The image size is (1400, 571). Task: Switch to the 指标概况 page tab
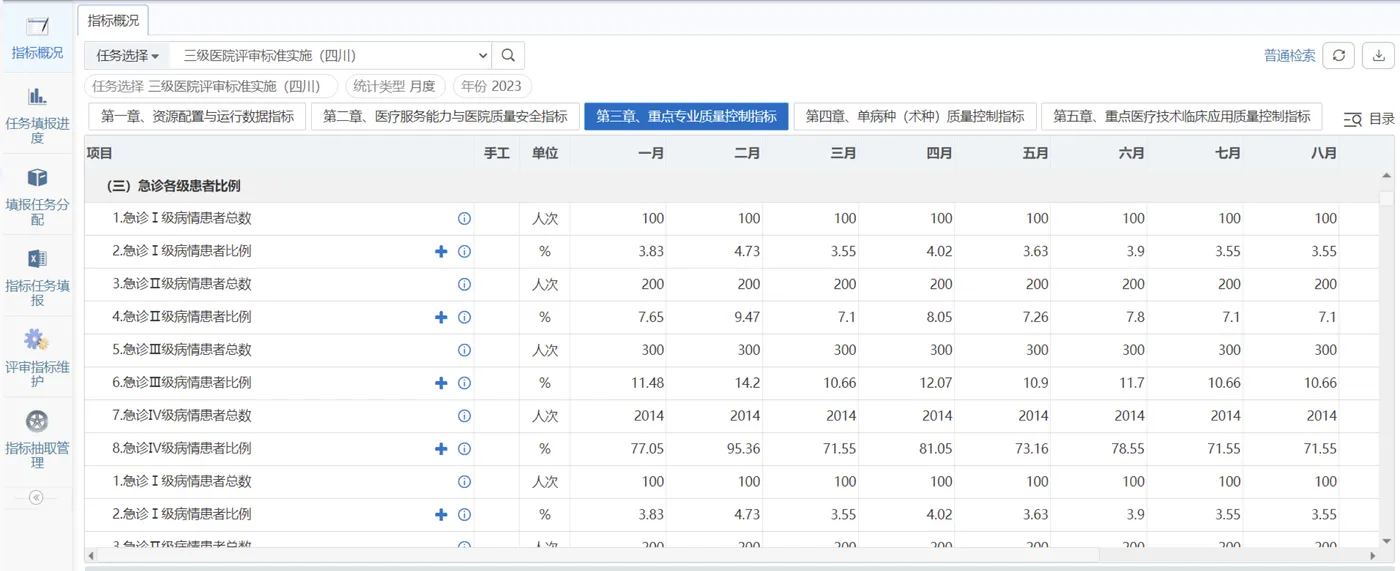pos(113,20)
